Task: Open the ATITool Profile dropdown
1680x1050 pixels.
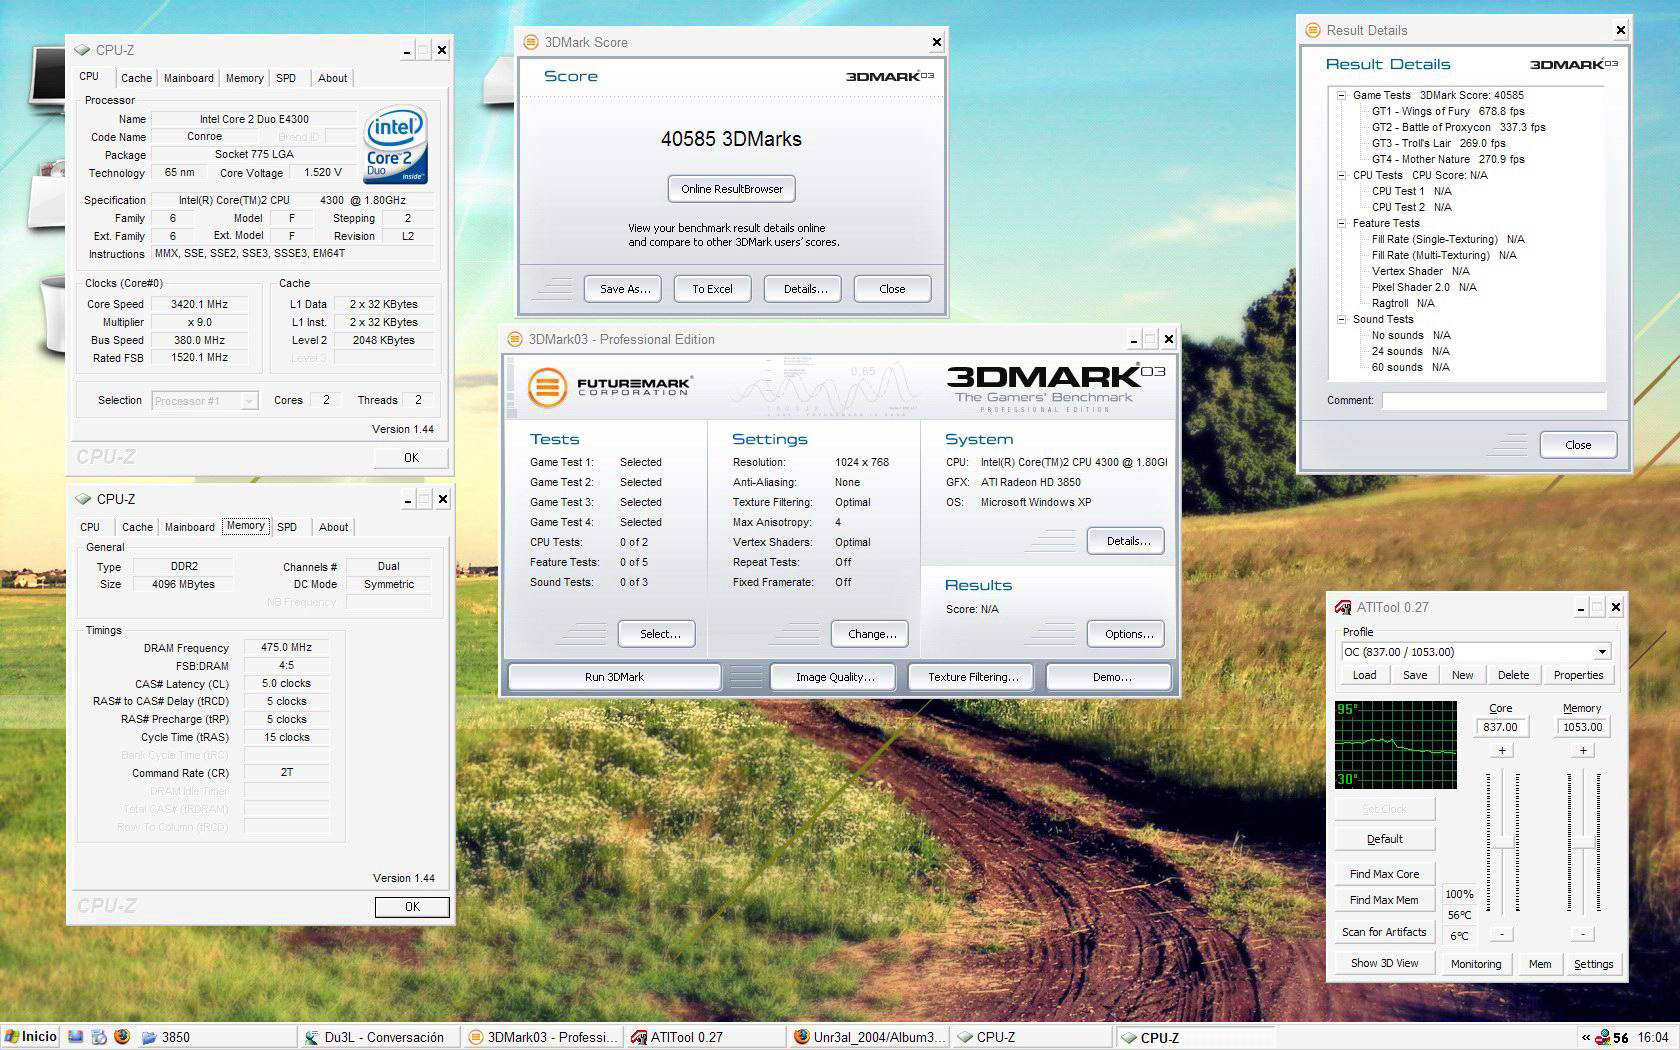Action: (1601, 652)
